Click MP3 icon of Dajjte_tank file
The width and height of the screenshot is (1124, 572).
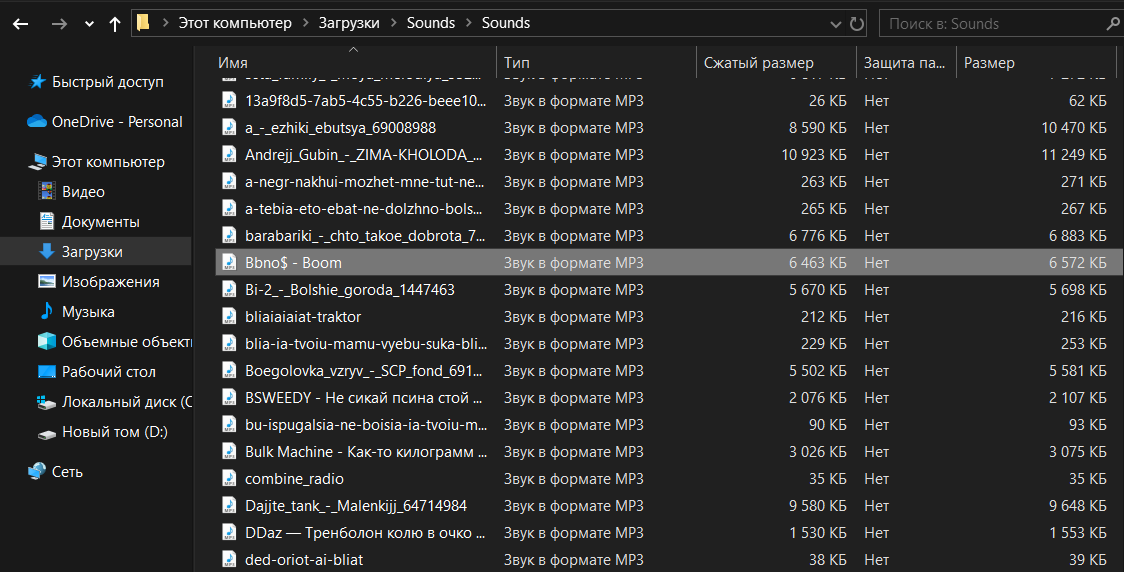[229, 506]
